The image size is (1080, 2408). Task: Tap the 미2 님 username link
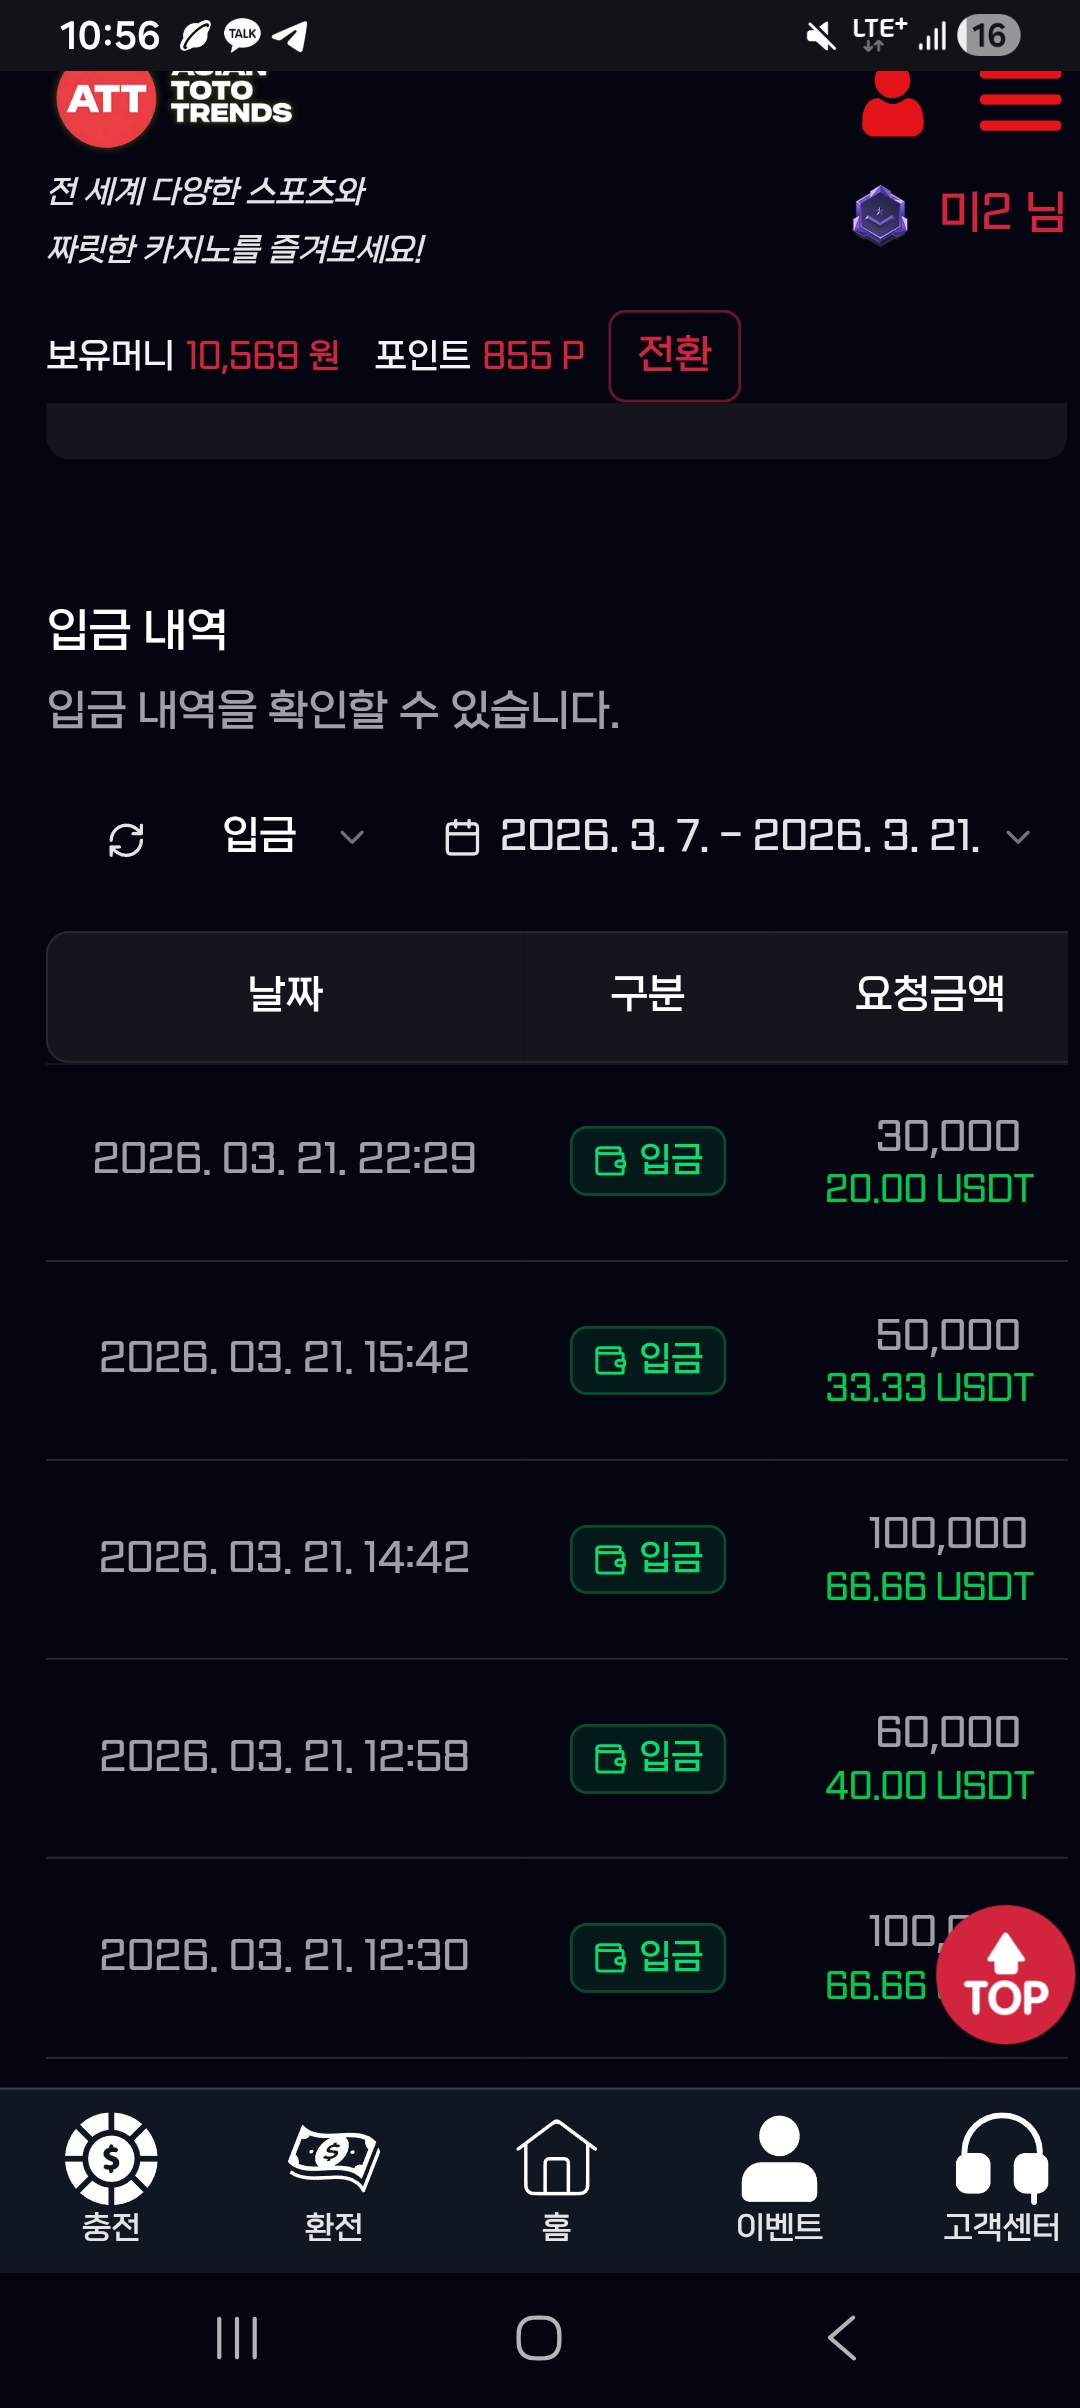[1001, 212]
